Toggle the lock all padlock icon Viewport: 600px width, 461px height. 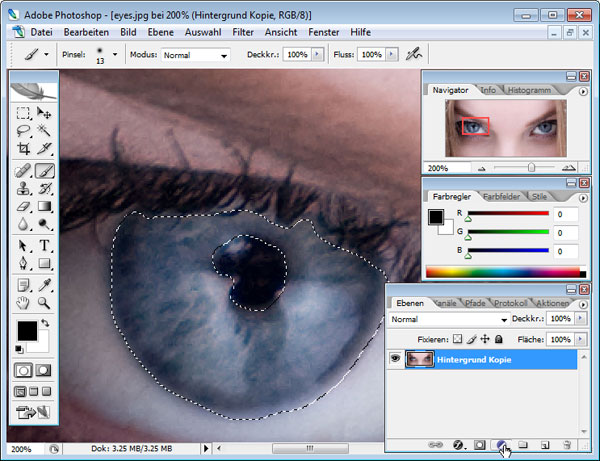498,340
